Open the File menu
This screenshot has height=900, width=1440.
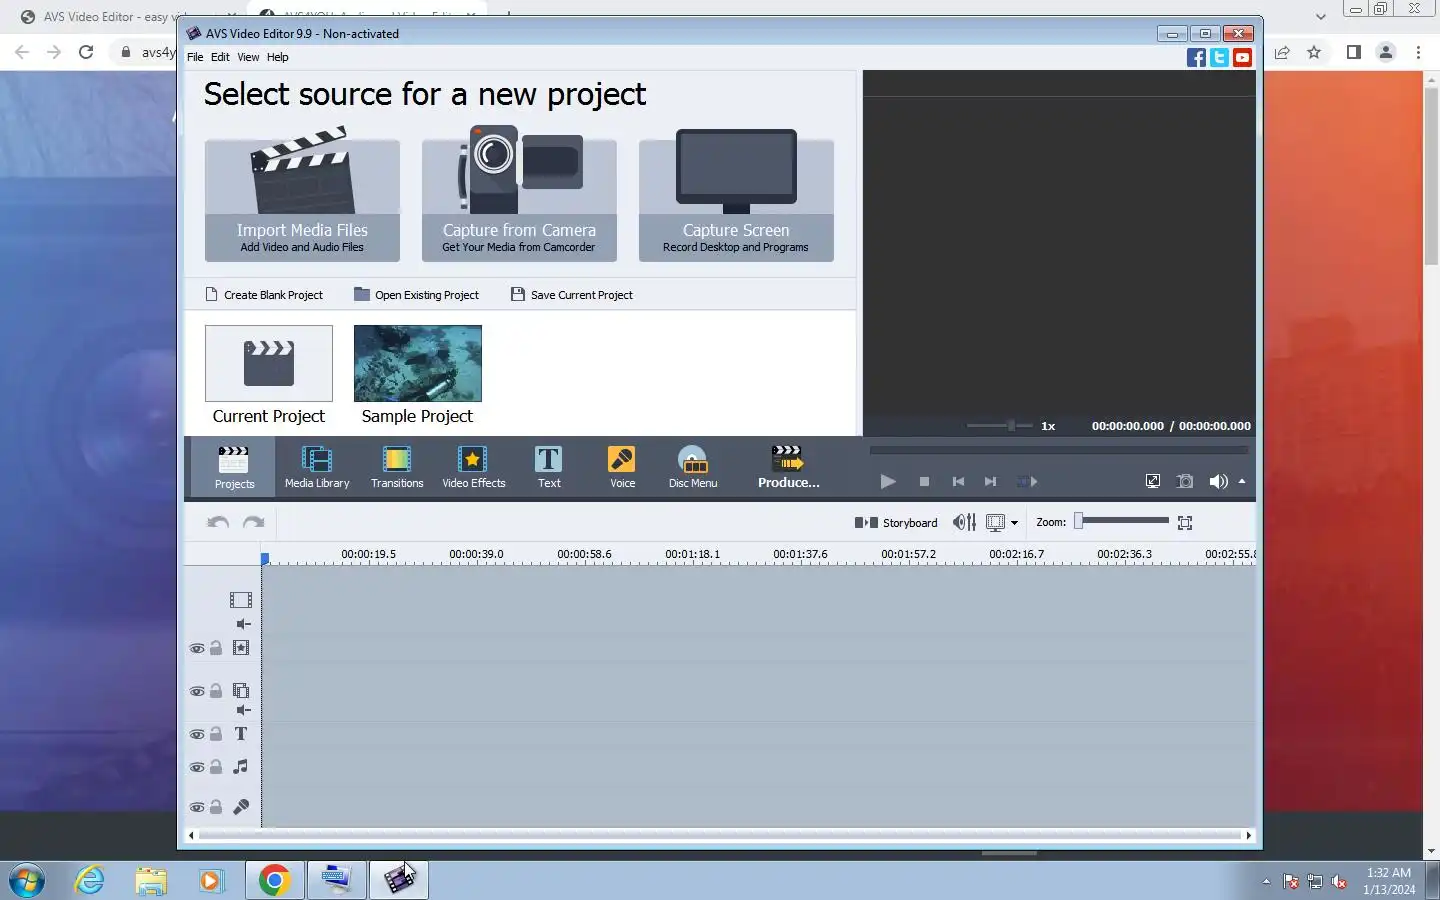pos(195,57)
